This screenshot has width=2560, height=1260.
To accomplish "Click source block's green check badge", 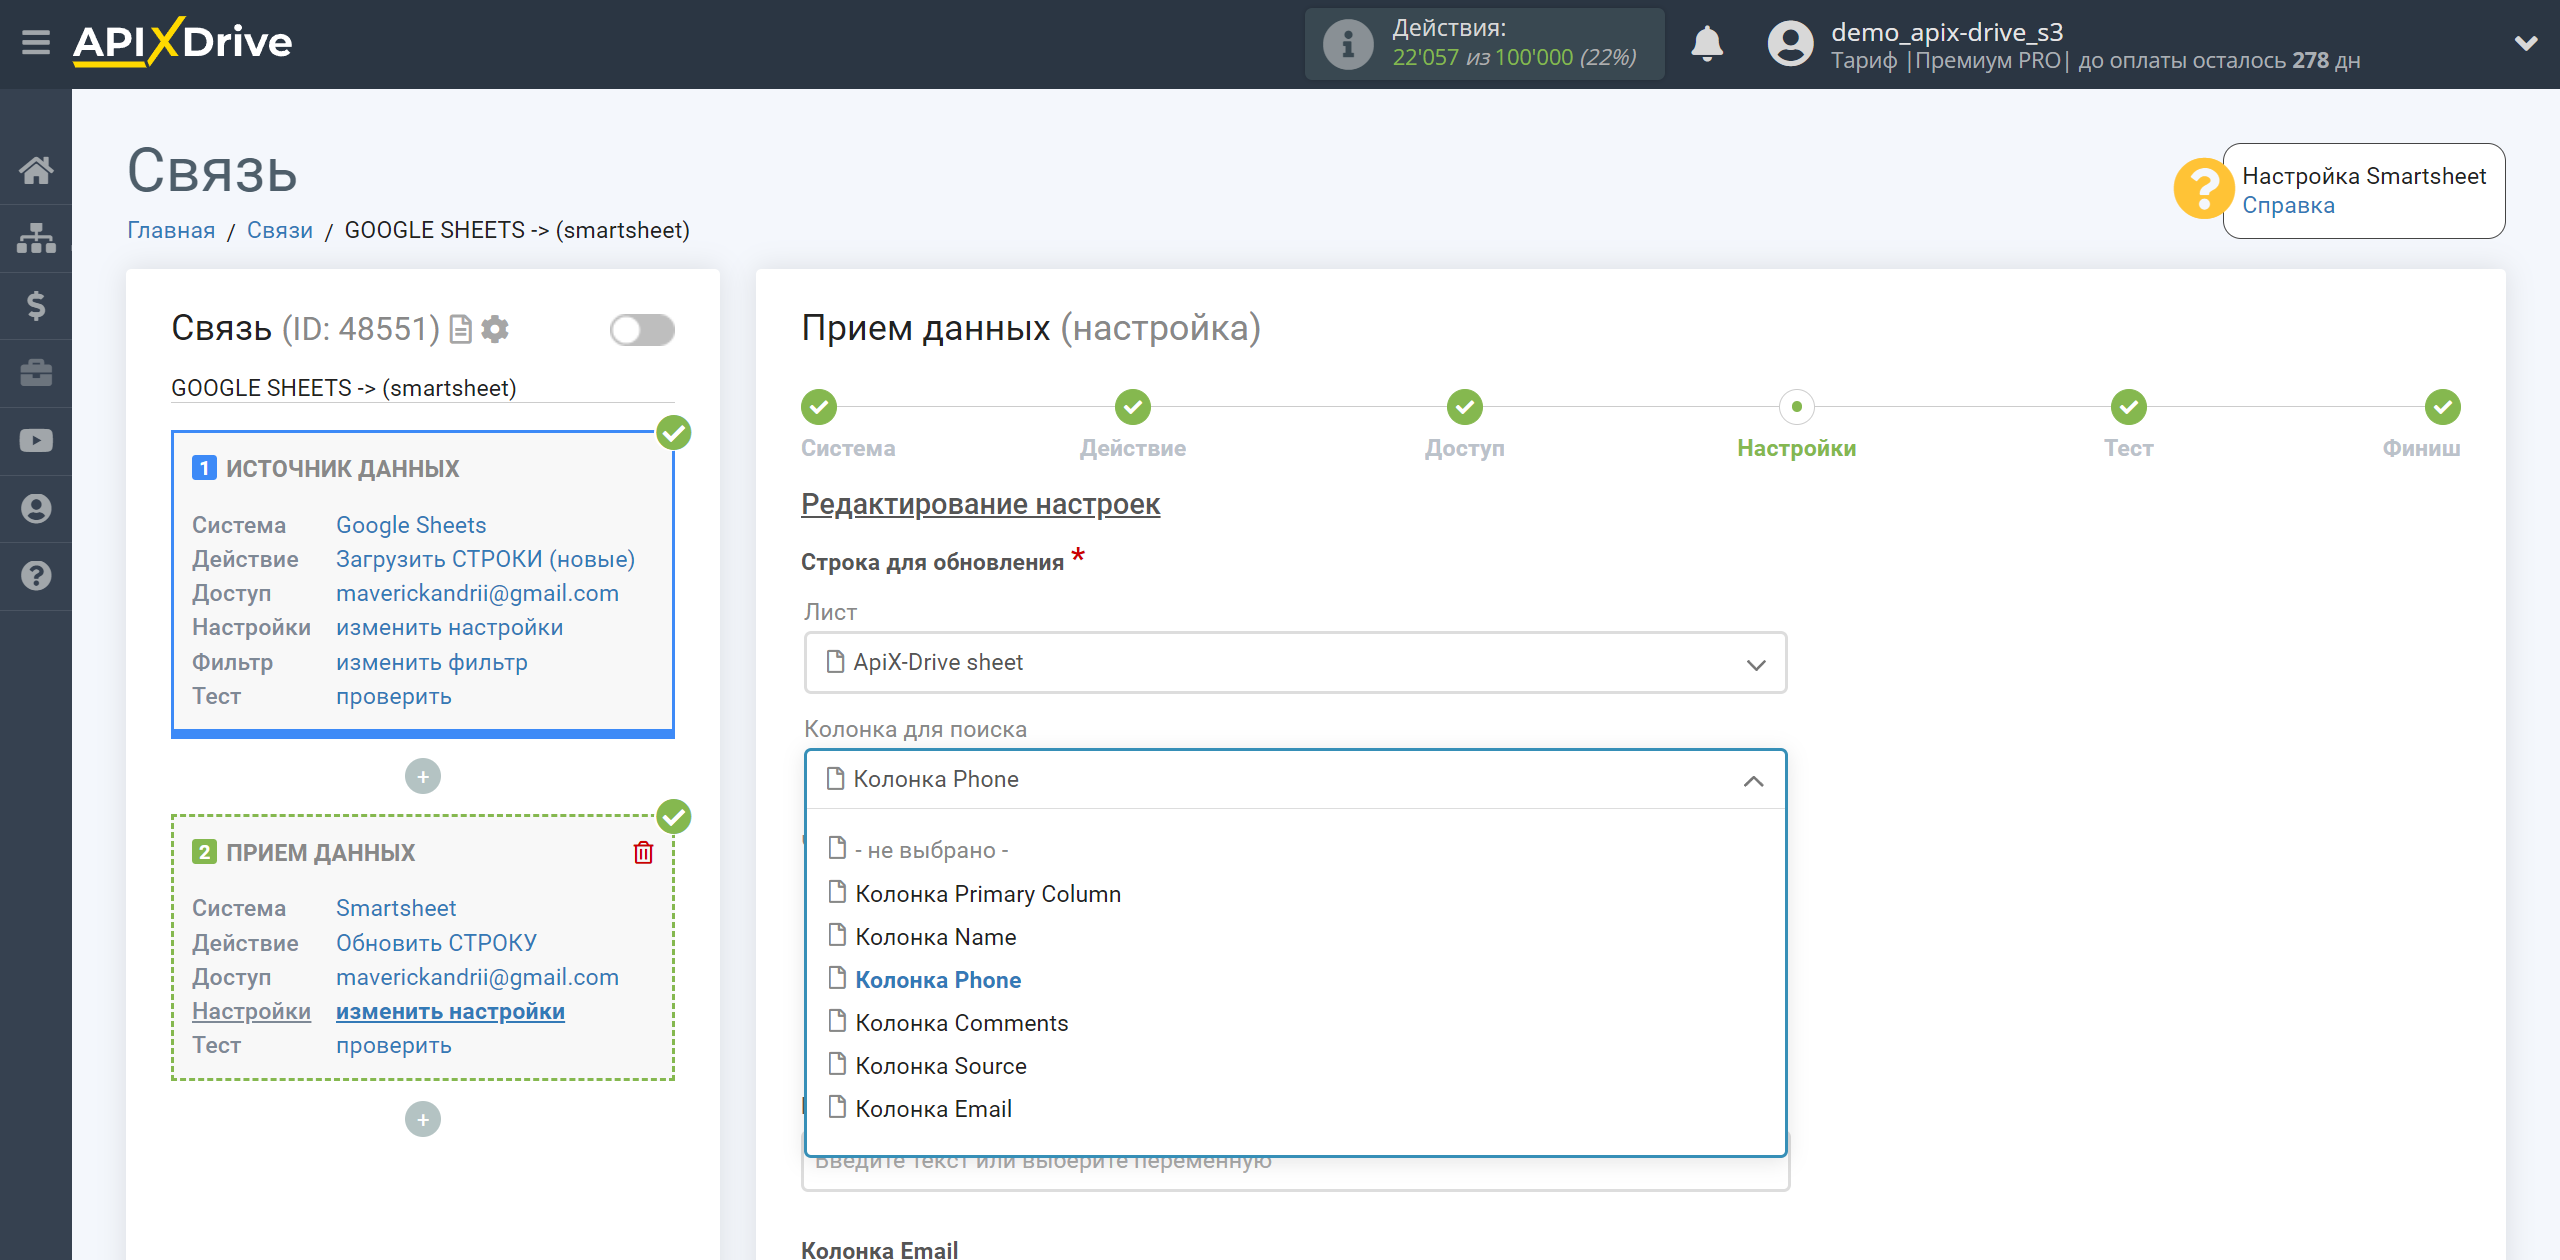I will tap(674, 433).
